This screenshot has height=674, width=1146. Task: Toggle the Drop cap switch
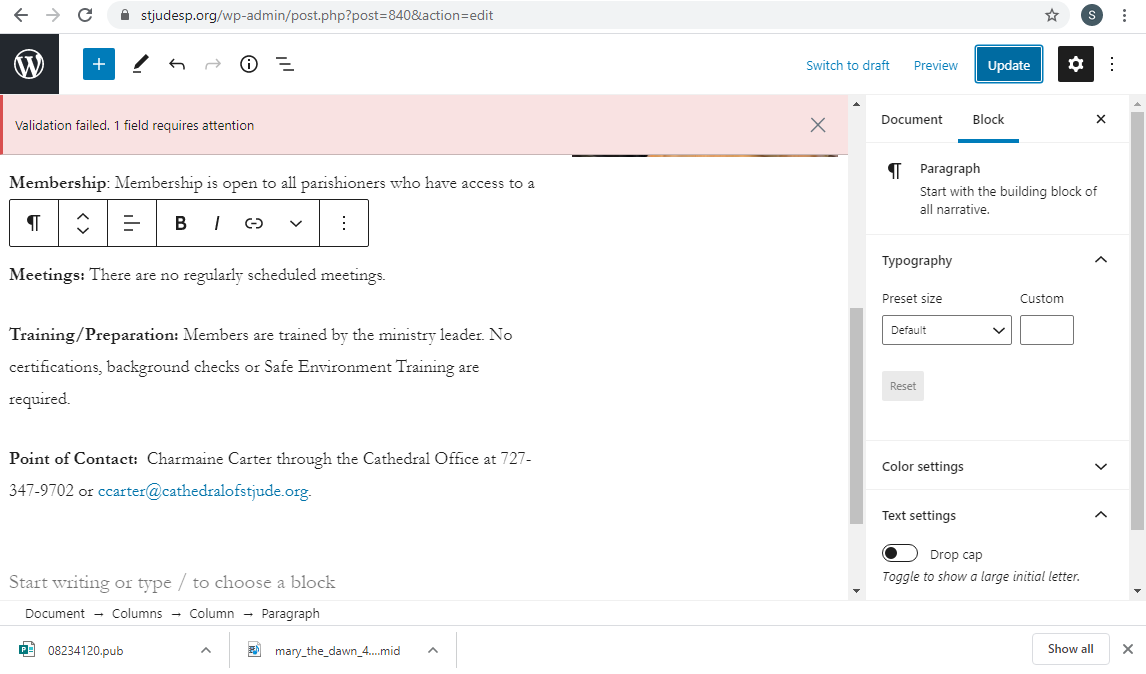point(900,554)
